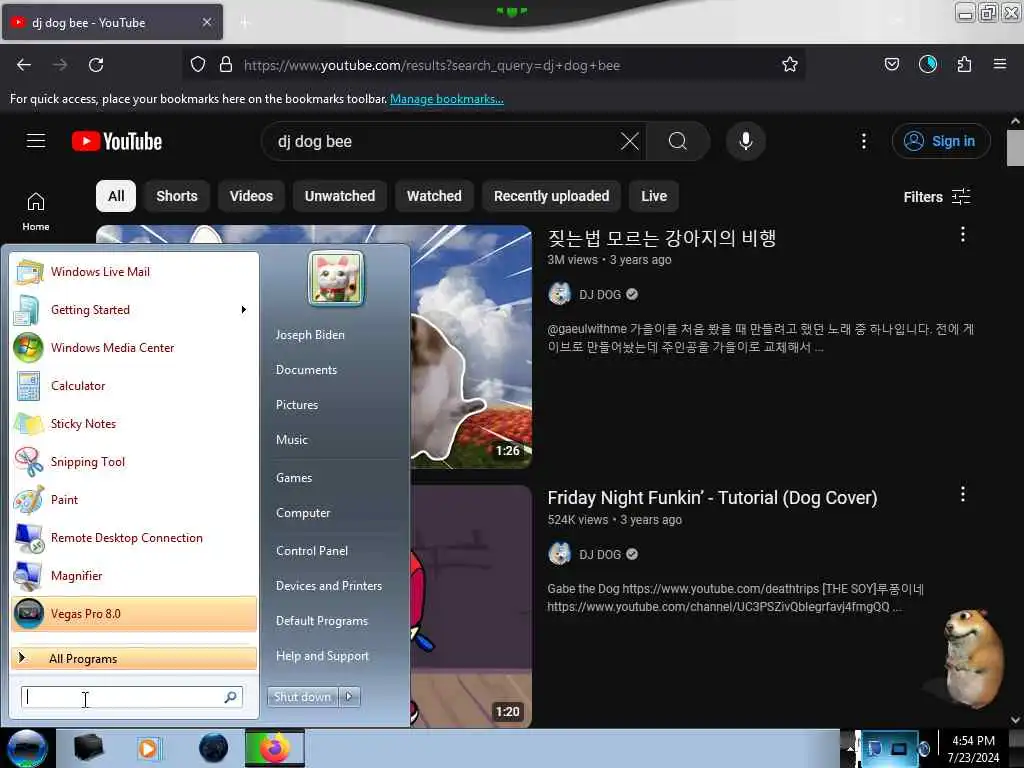Reload the YouTube page
Screen dimensions: 1024x768
[x=96, y=65]
